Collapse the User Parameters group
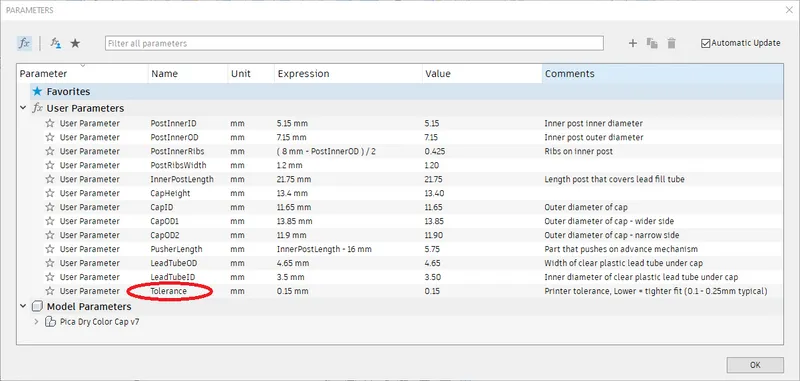 [23, 108]
